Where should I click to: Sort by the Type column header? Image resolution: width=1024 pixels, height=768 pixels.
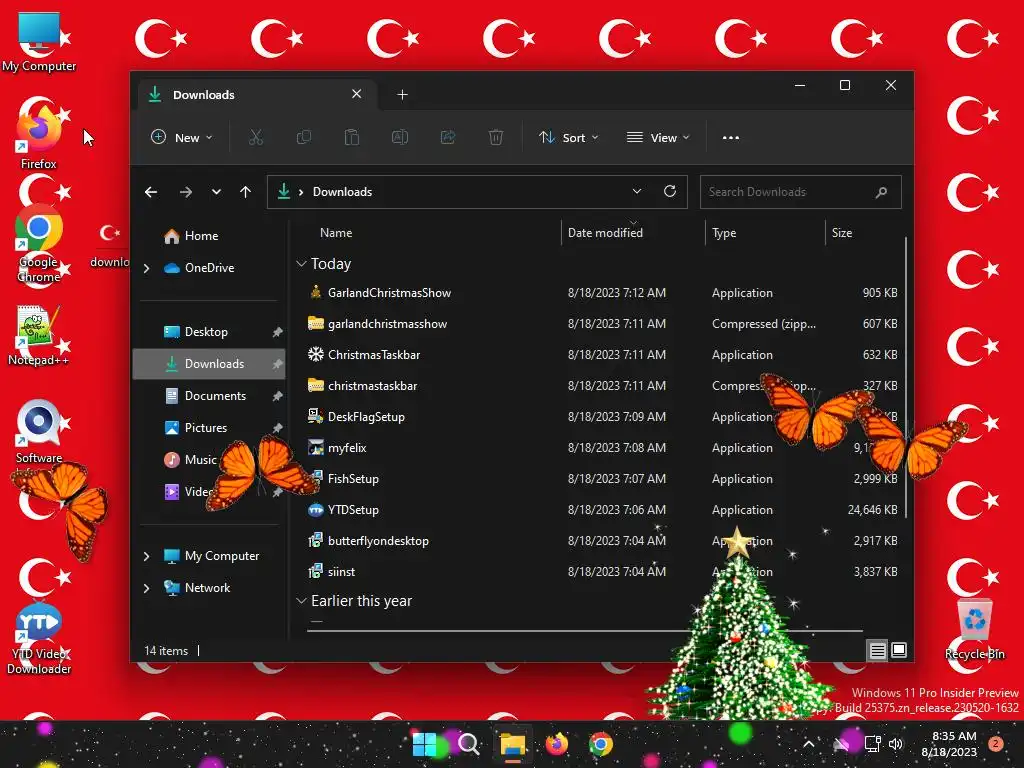tap(724, 232)
